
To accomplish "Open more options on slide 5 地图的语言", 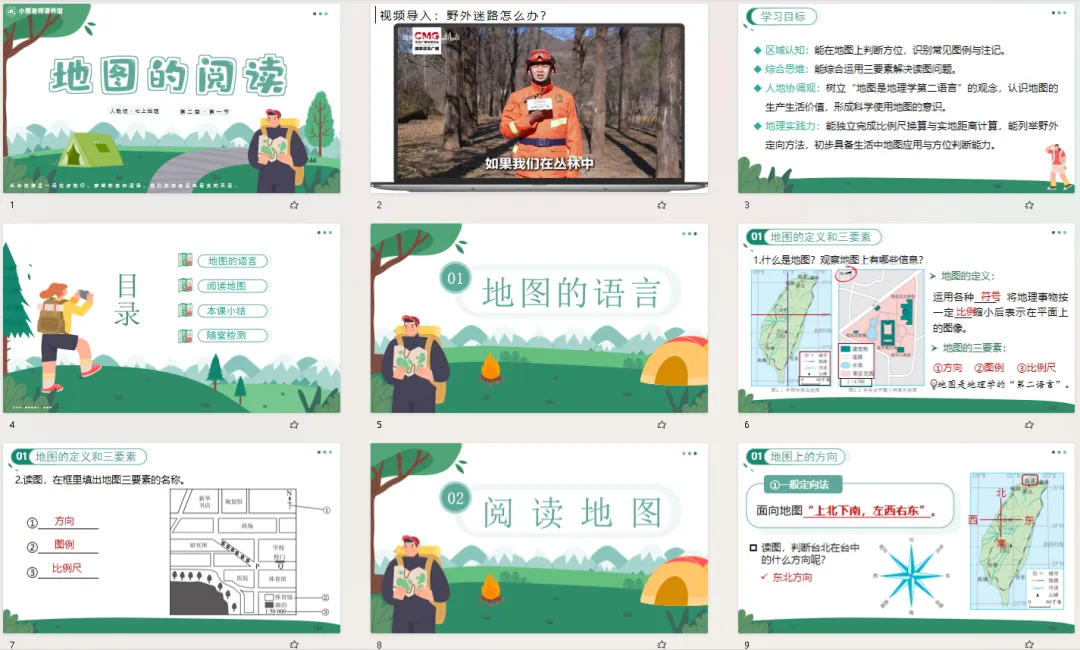I will tap(689, 233).
